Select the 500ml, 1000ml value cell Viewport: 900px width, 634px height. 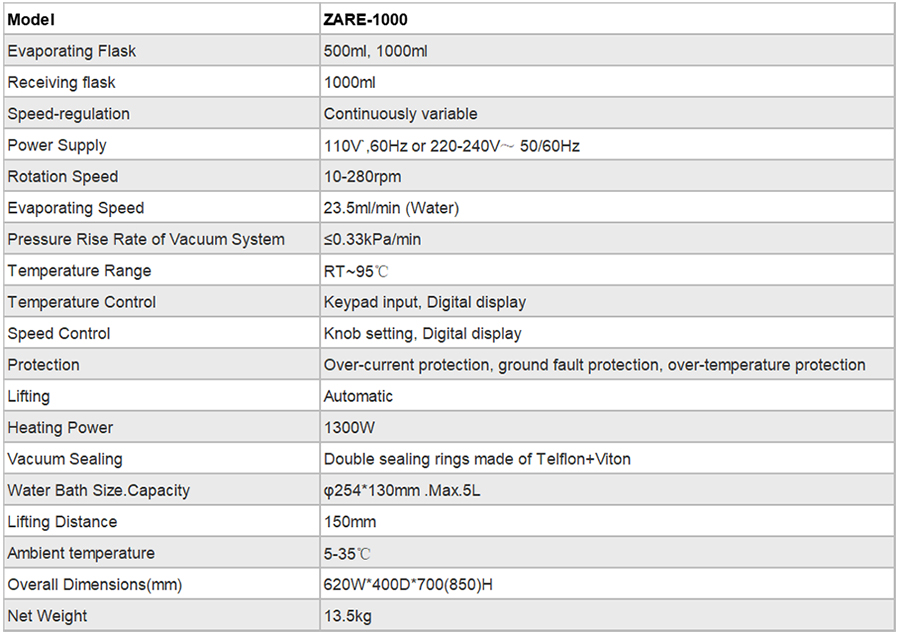607,51
